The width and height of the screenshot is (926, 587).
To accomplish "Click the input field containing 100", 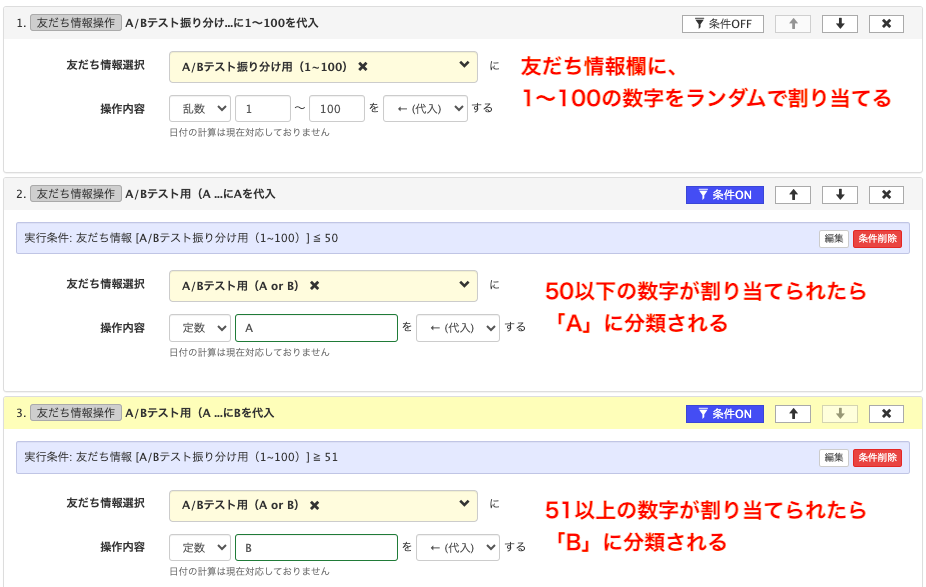I will click(x=337, y=108).
